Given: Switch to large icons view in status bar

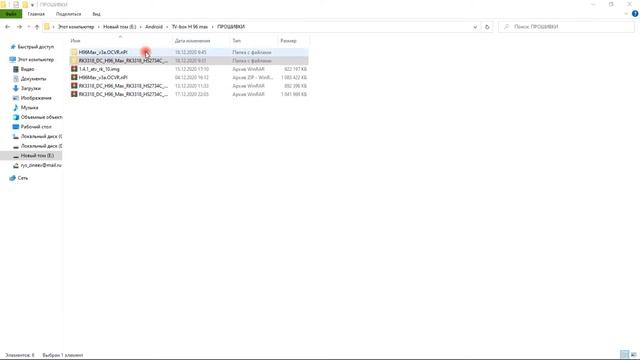Looking at the screenshot, I should 633,354.
